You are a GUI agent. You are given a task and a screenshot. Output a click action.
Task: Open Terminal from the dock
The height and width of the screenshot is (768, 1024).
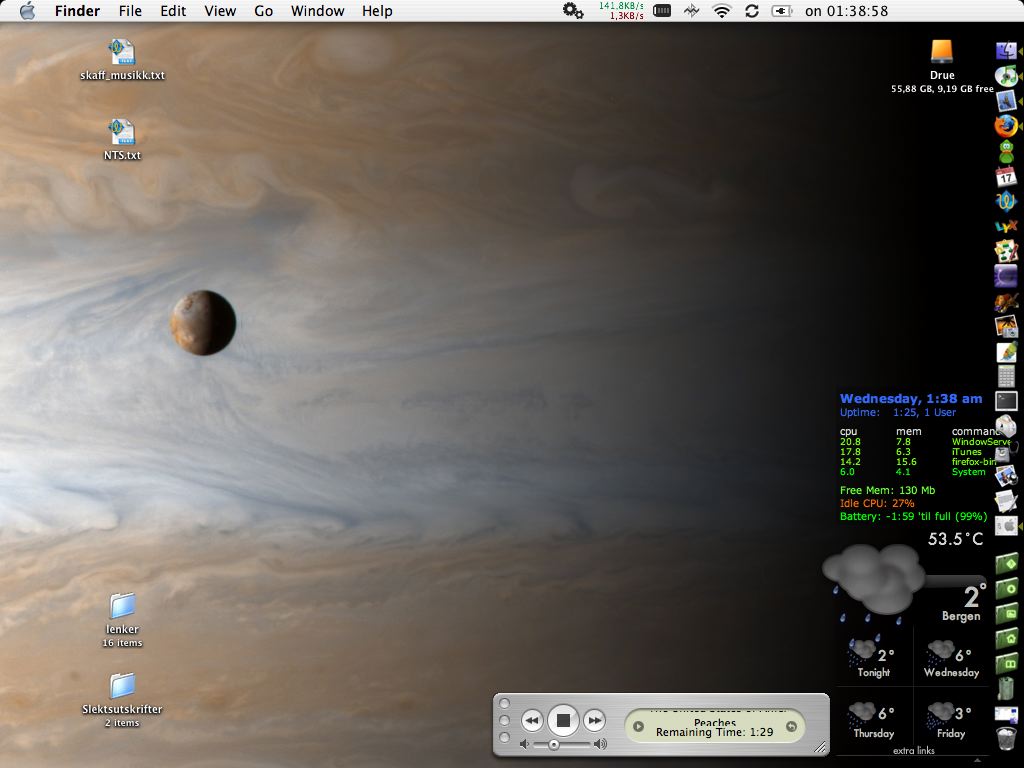coord(1006,401)
